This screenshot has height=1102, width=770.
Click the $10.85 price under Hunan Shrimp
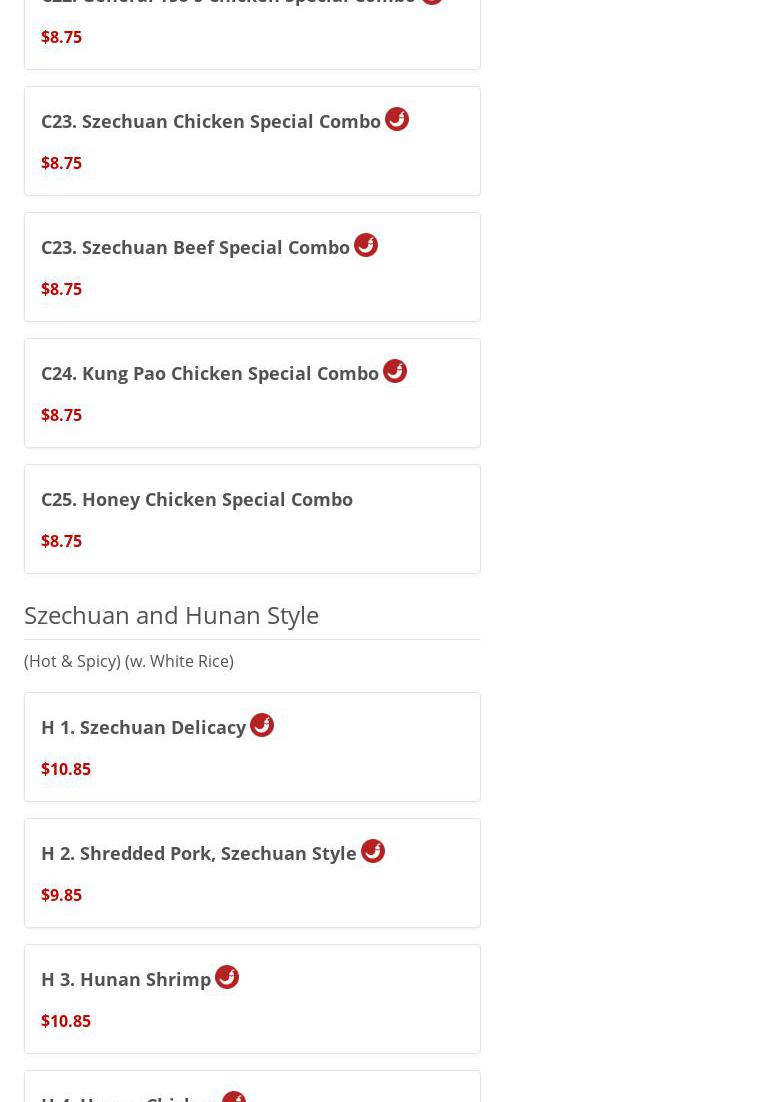tap(66, 1021)
